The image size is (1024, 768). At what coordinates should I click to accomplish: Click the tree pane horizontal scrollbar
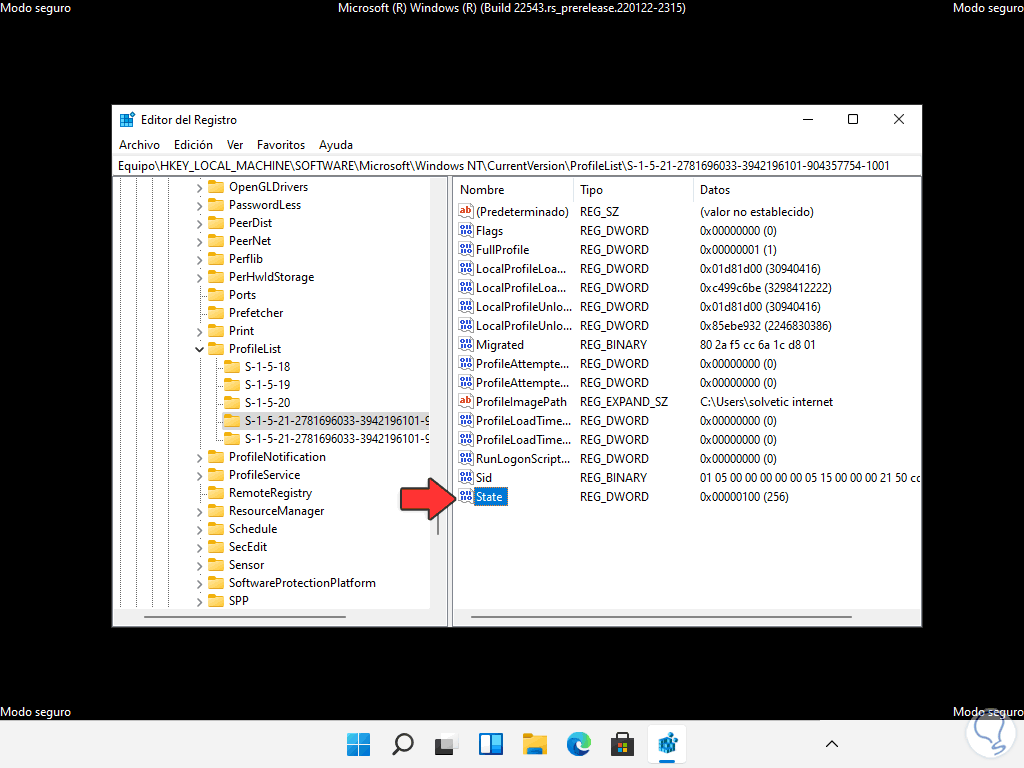(245, 616)
